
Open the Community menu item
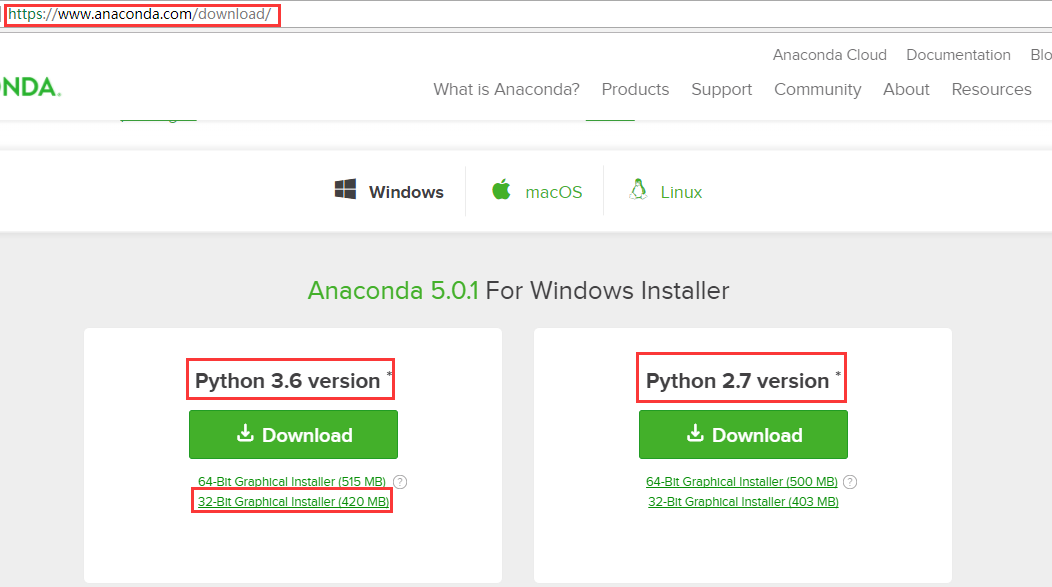817,89
